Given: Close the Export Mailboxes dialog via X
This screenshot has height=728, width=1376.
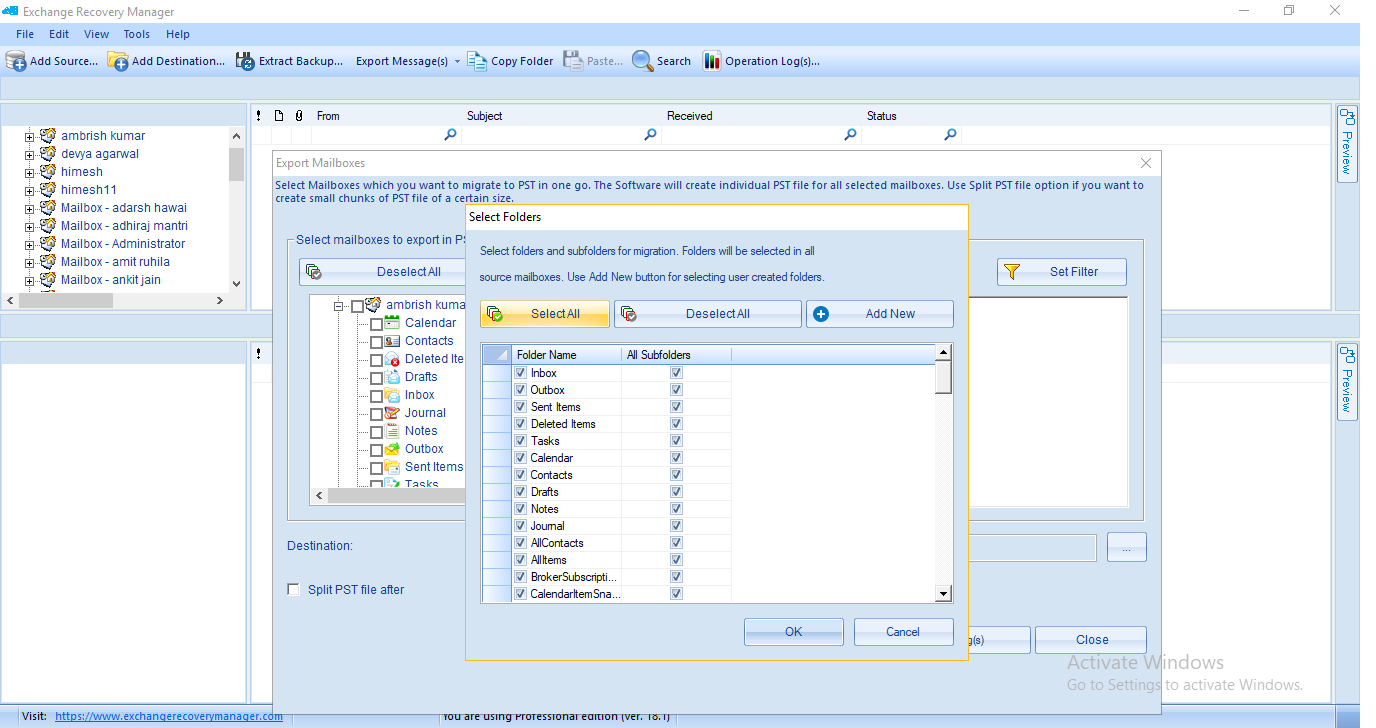Looking at the screenshot, I should (x=1146, y=163).
